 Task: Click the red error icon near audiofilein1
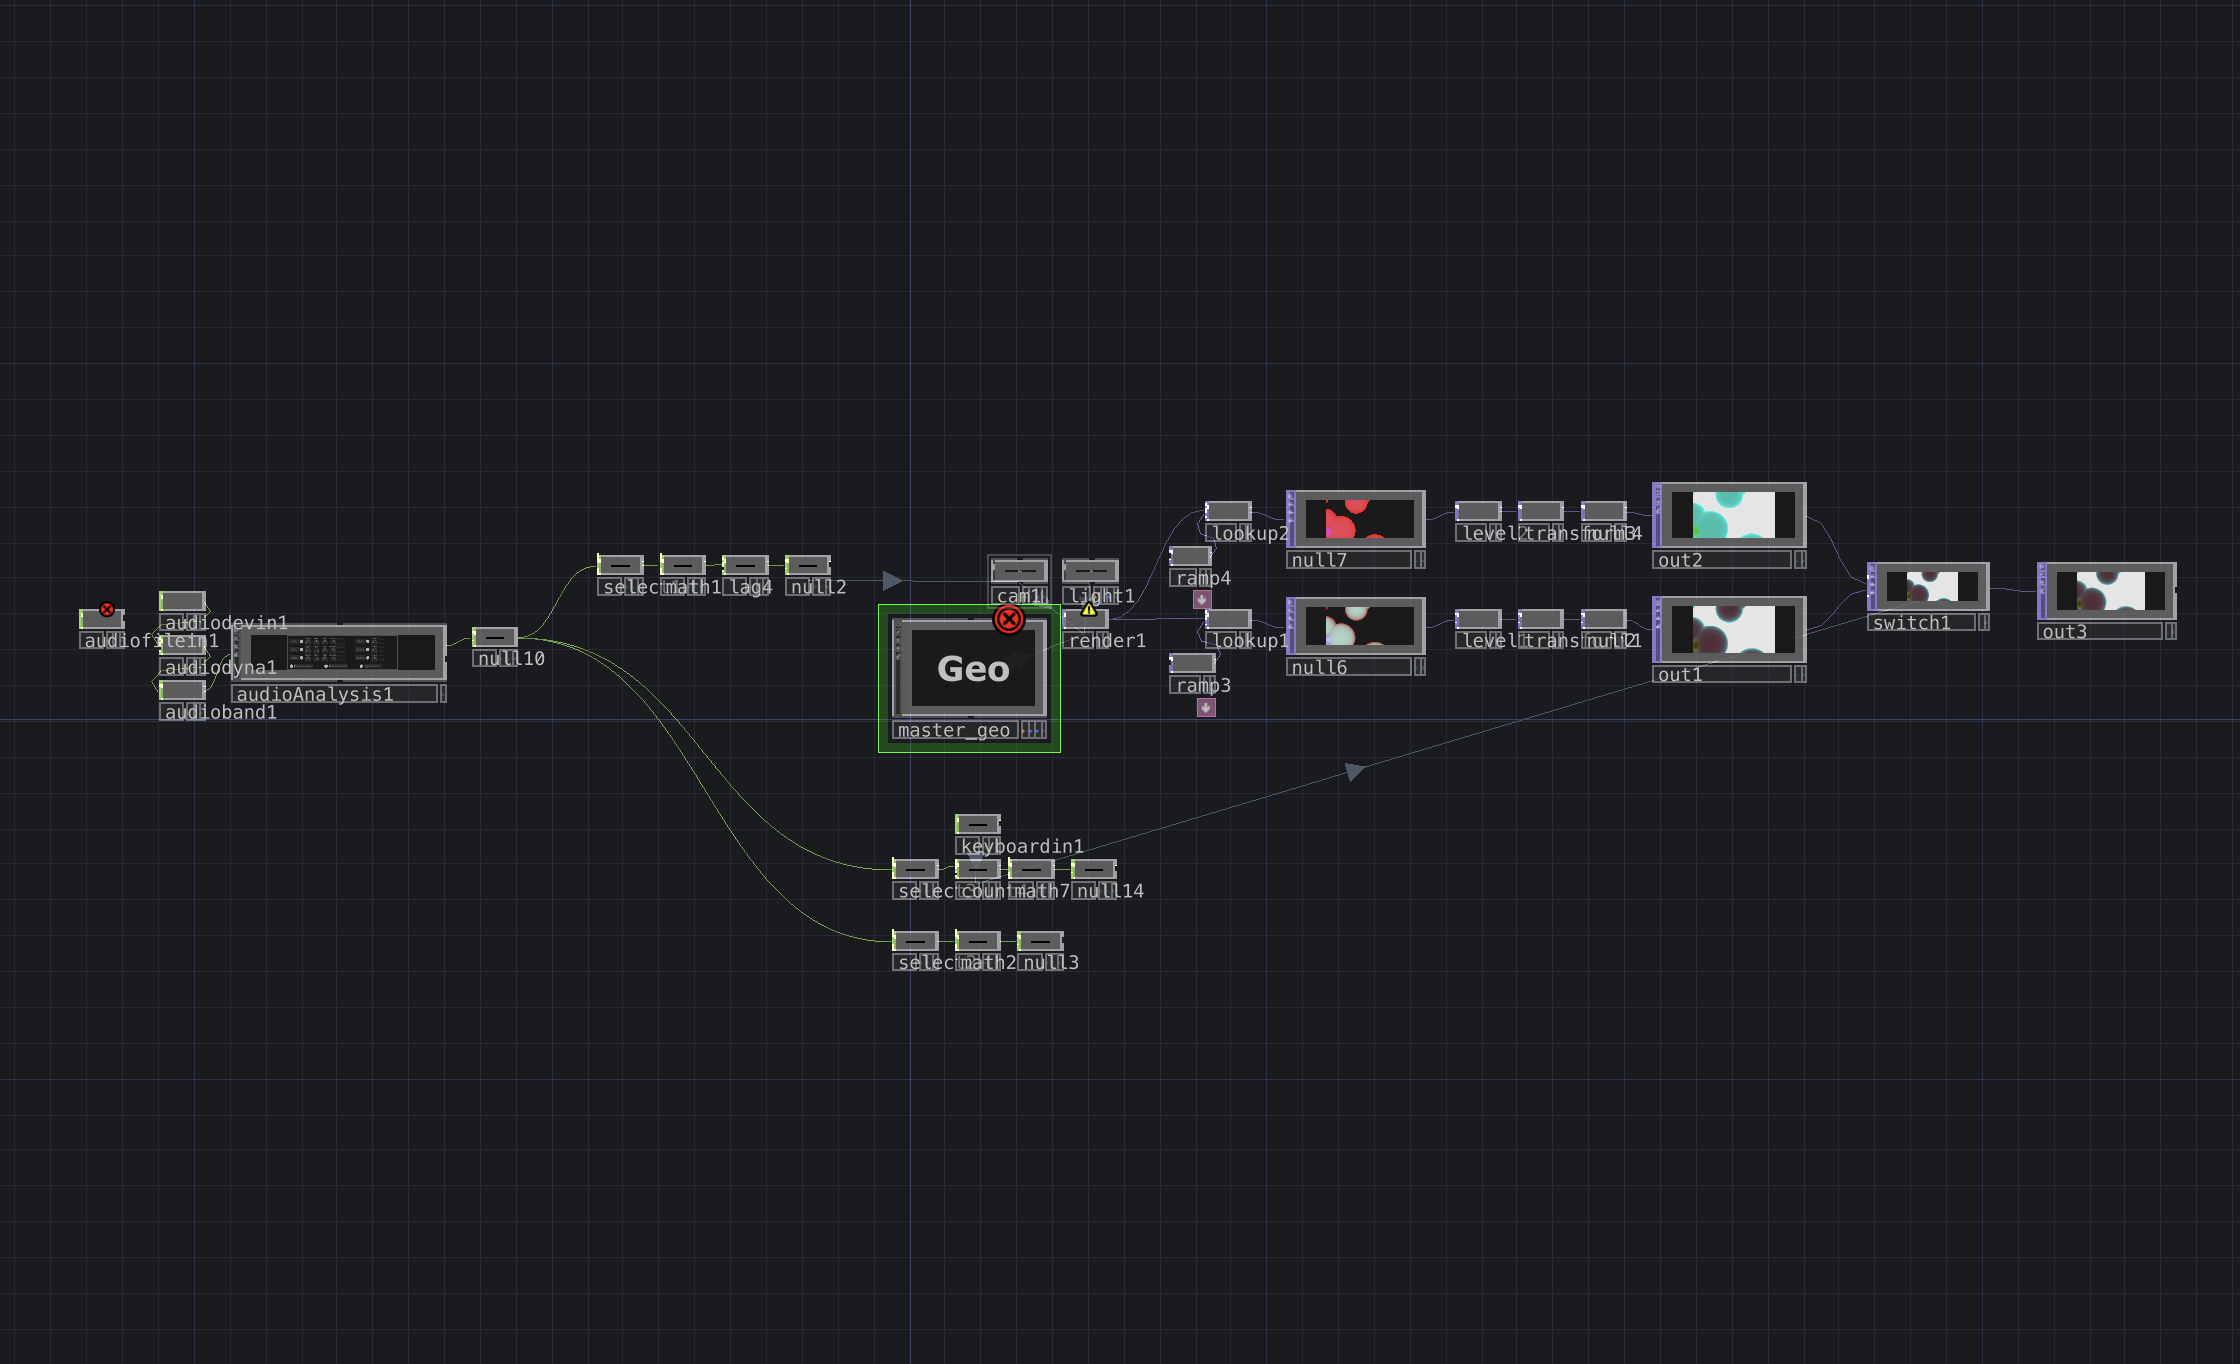[106, 609]
